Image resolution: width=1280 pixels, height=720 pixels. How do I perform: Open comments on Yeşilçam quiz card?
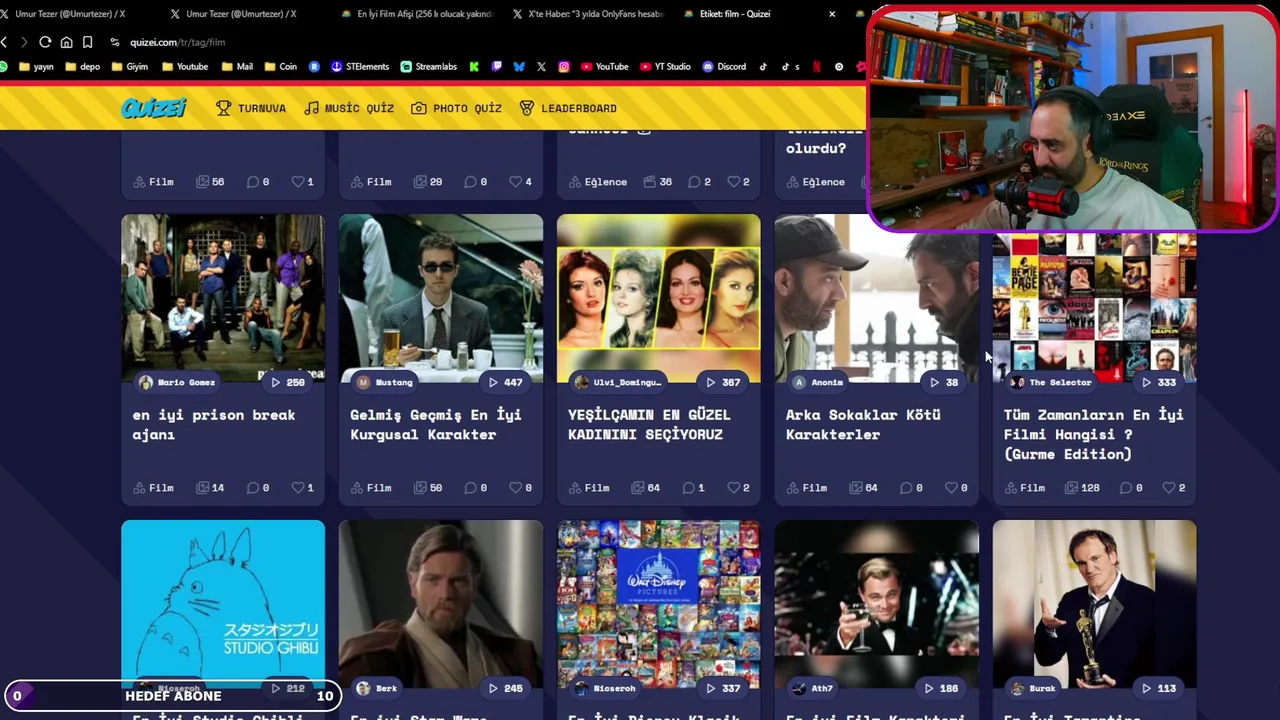(693, 488)
